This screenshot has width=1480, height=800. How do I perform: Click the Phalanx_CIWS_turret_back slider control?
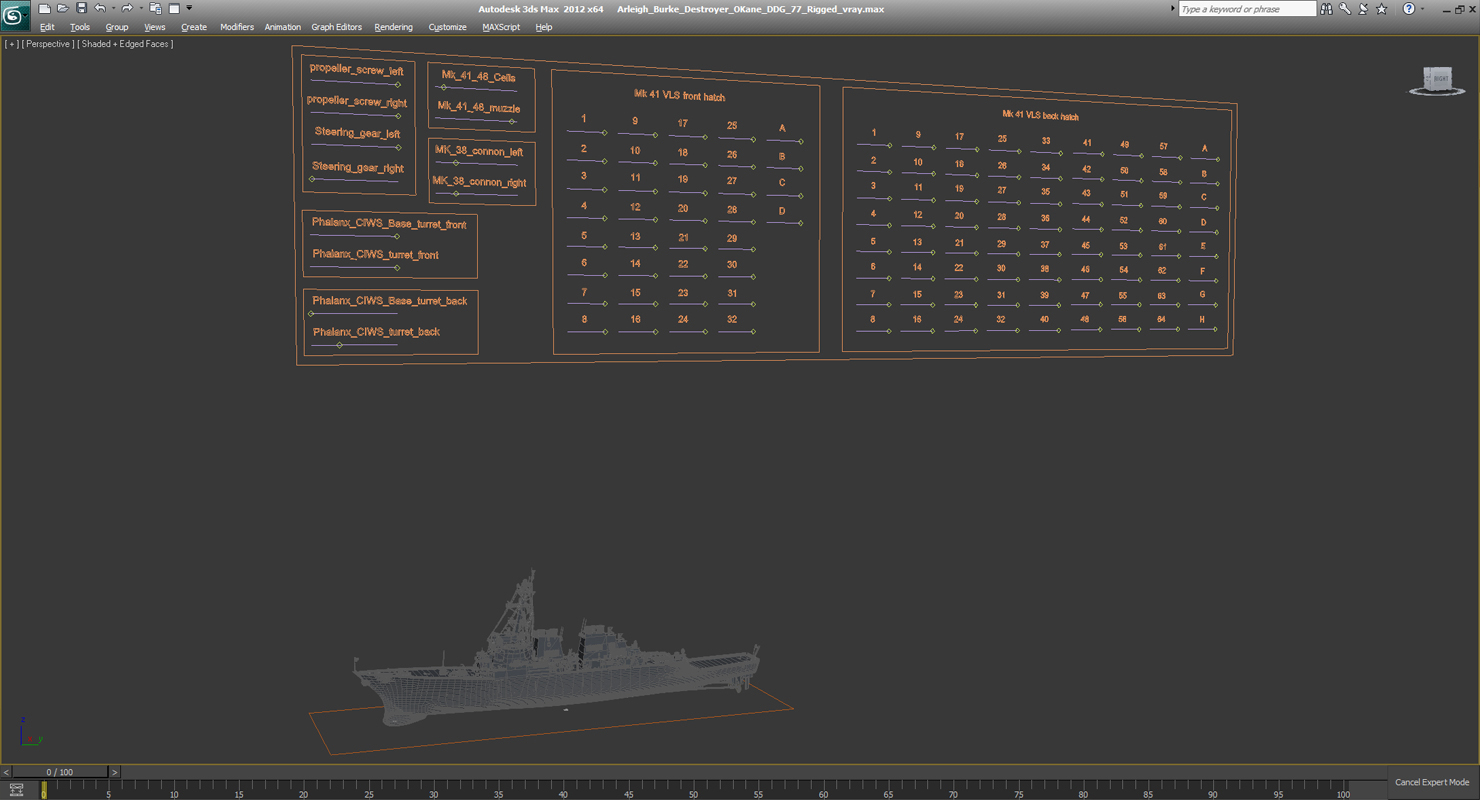pos(339,345)
